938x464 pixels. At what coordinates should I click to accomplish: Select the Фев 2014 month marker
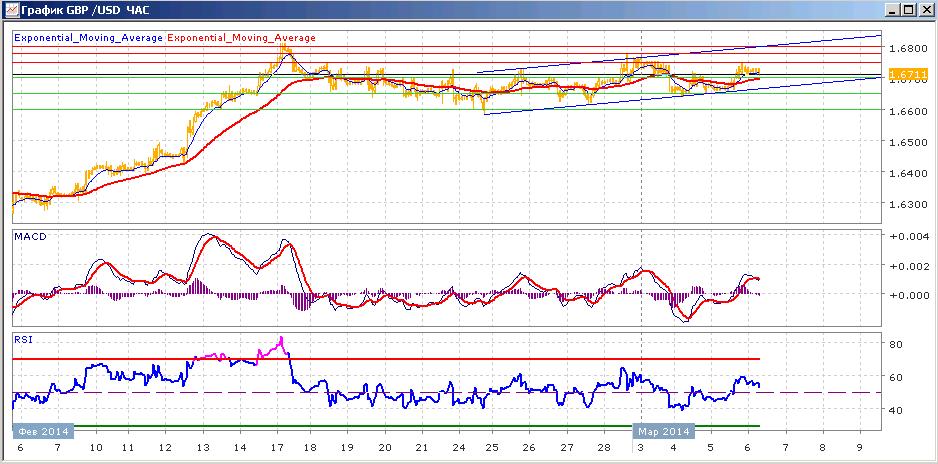pyautogui.click(x=43, y=431)
